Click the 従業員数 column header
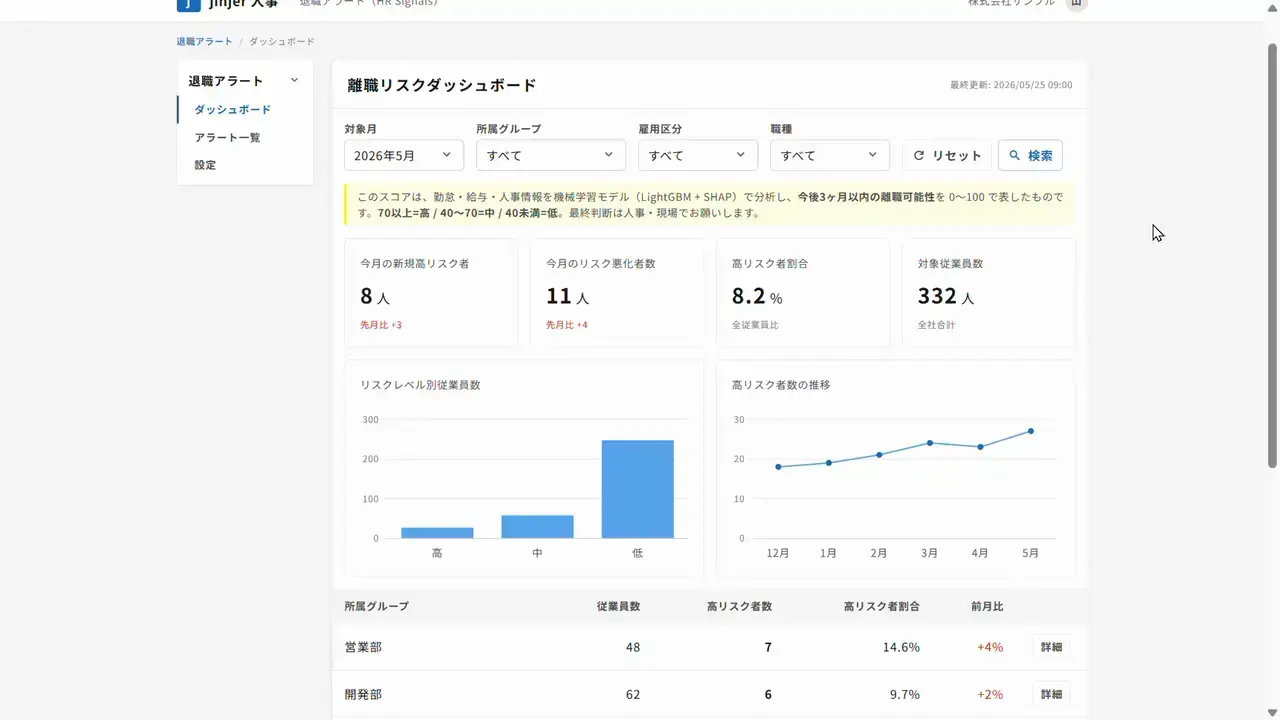Viewport: 1280px width, 720px height. click(x=618, y=606)
